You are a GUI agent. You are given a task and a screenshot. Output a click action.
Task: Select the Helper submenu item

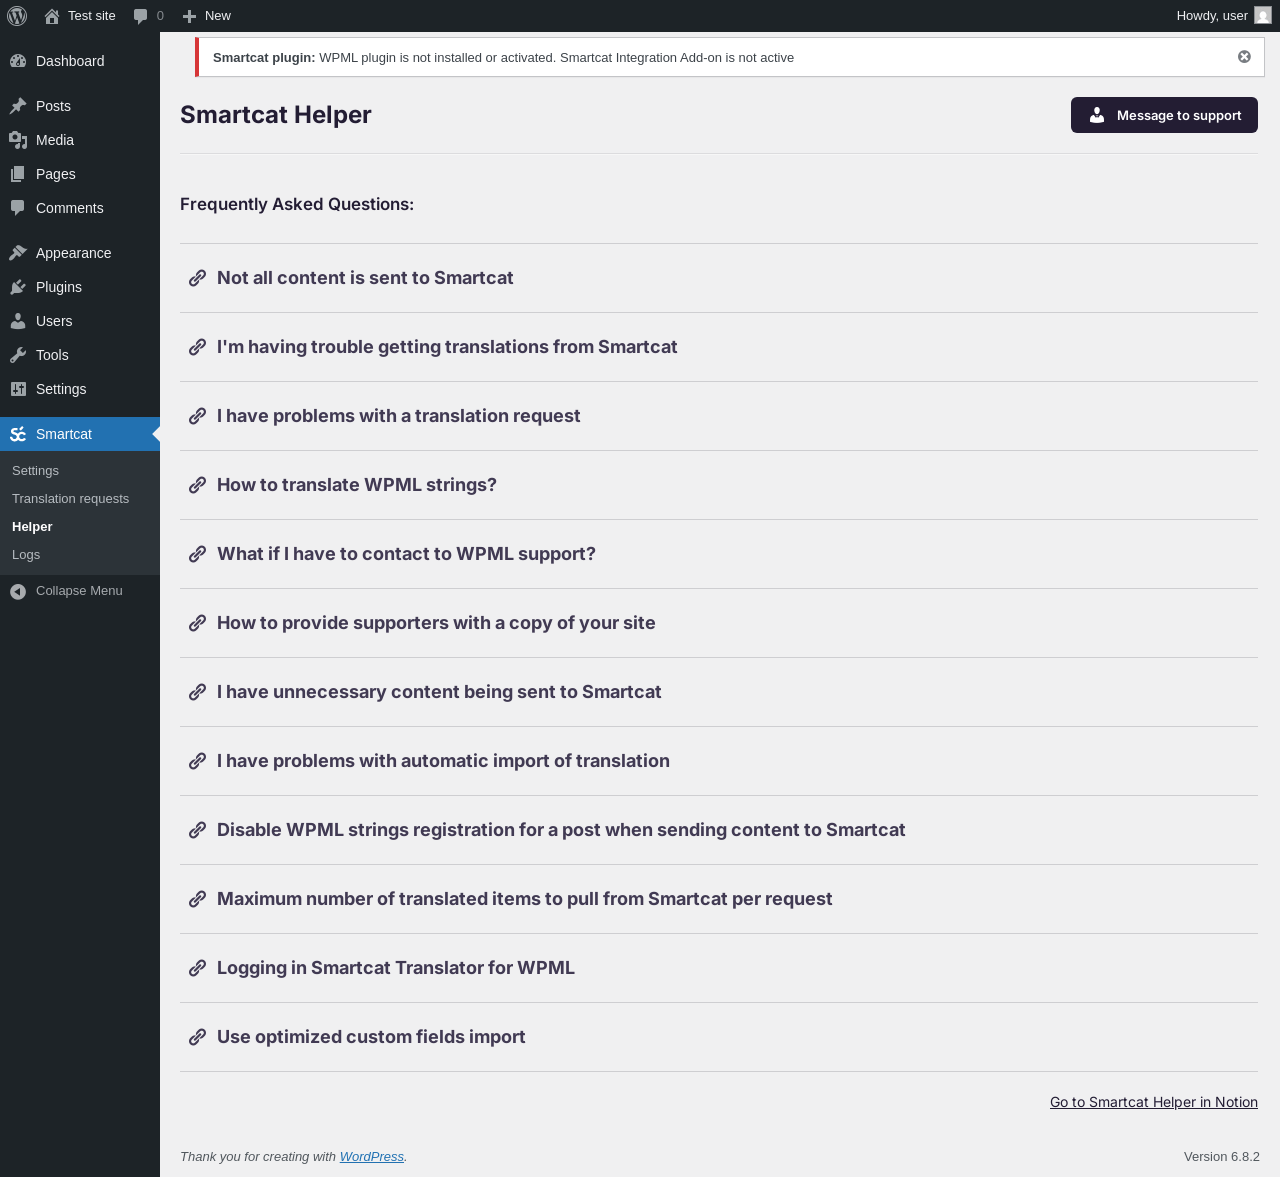pos(80,527)
